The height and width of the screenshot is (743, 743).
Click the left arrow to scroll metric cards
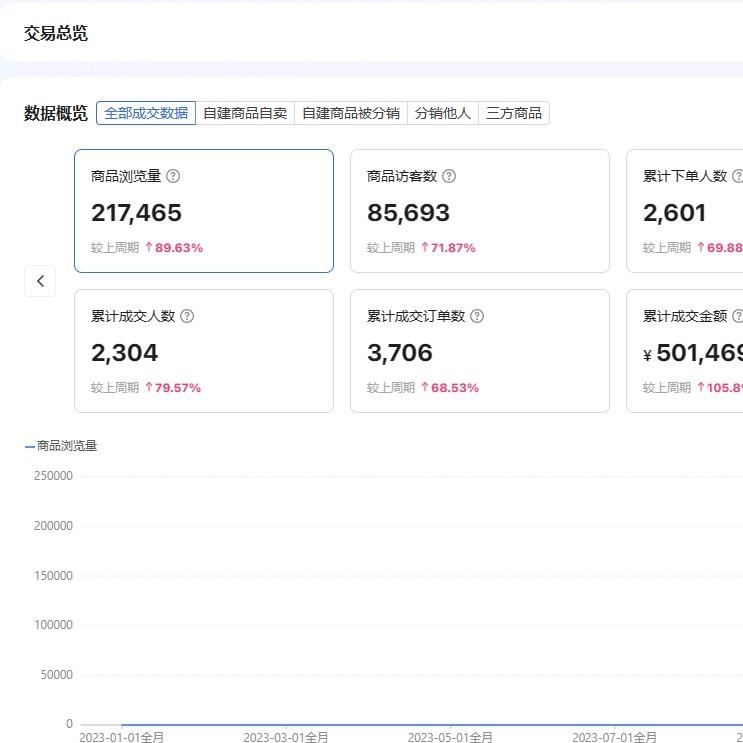coord(40,281)
